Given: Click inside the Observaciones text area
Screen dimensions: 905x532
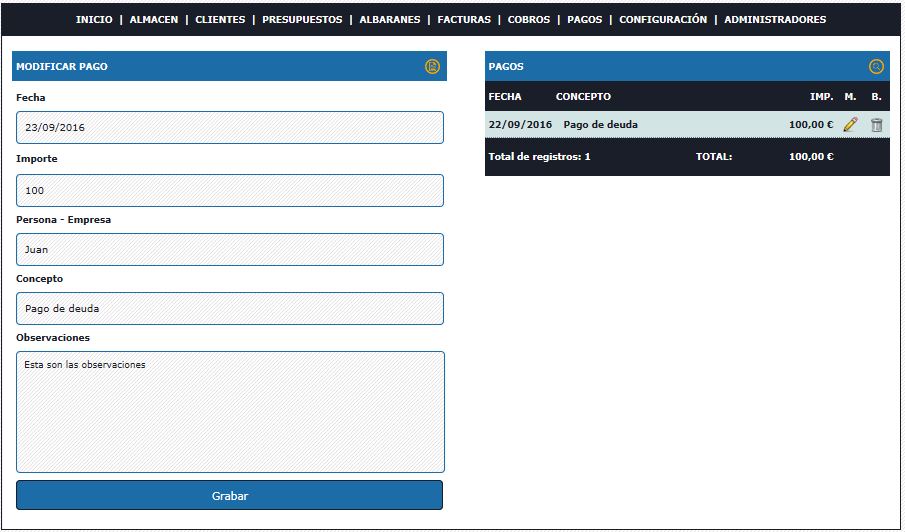Looking at the screenshot, I should [x=229, y=412].
